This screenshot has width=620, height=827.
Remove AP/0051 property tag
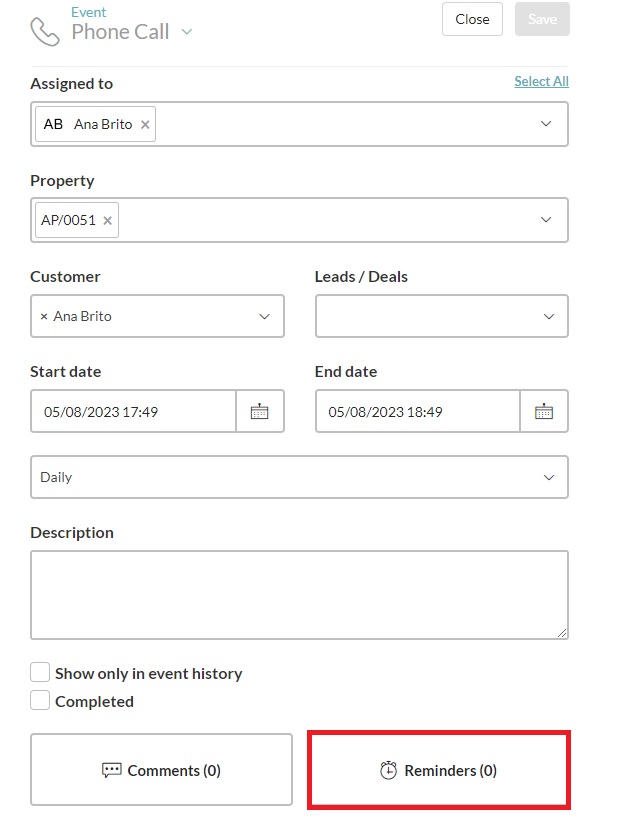coord(108,220)
